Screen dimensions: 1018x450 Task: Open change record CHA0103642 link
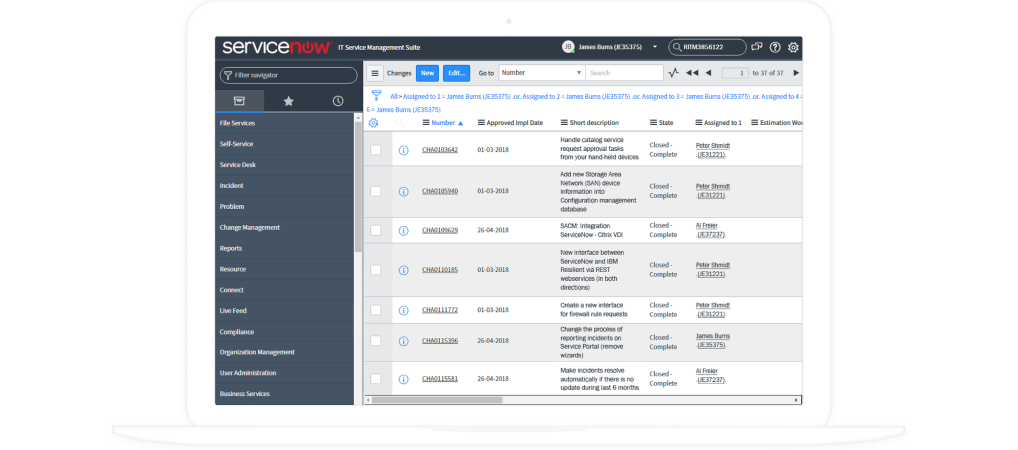[x=440, y=150]
